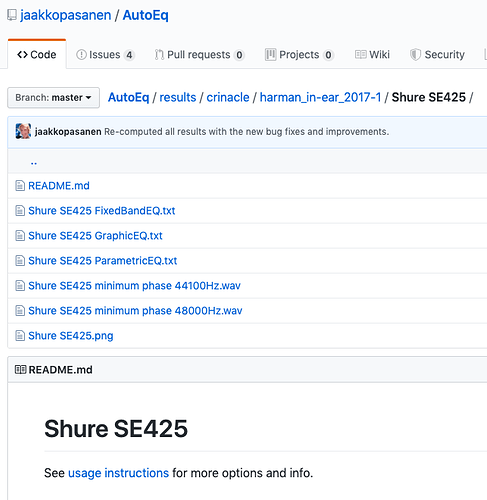Screen dimensions: 487x500
Task: Follow the usage instructions link
Action: [x=118, y=473]
